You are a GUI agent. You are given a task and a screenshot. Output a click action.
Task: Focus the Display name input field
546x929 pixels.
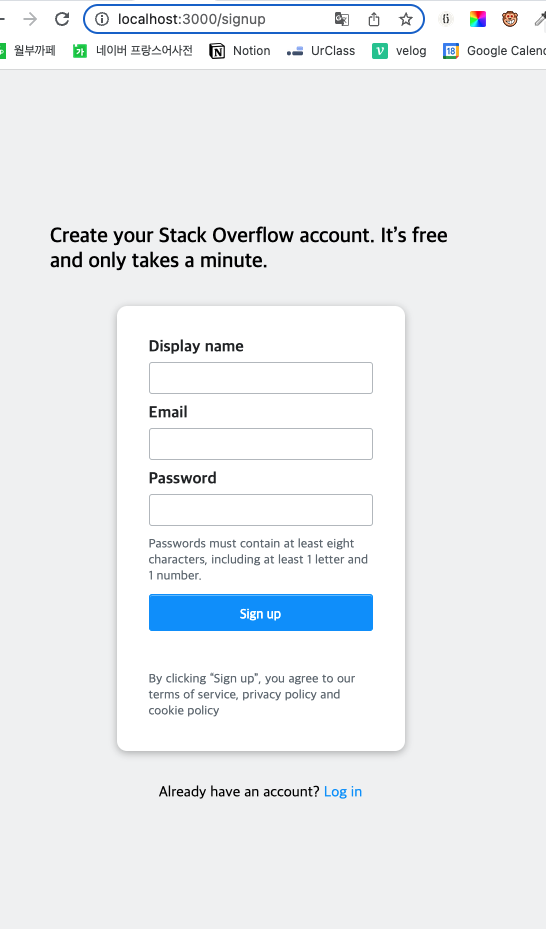pos(261,378)
